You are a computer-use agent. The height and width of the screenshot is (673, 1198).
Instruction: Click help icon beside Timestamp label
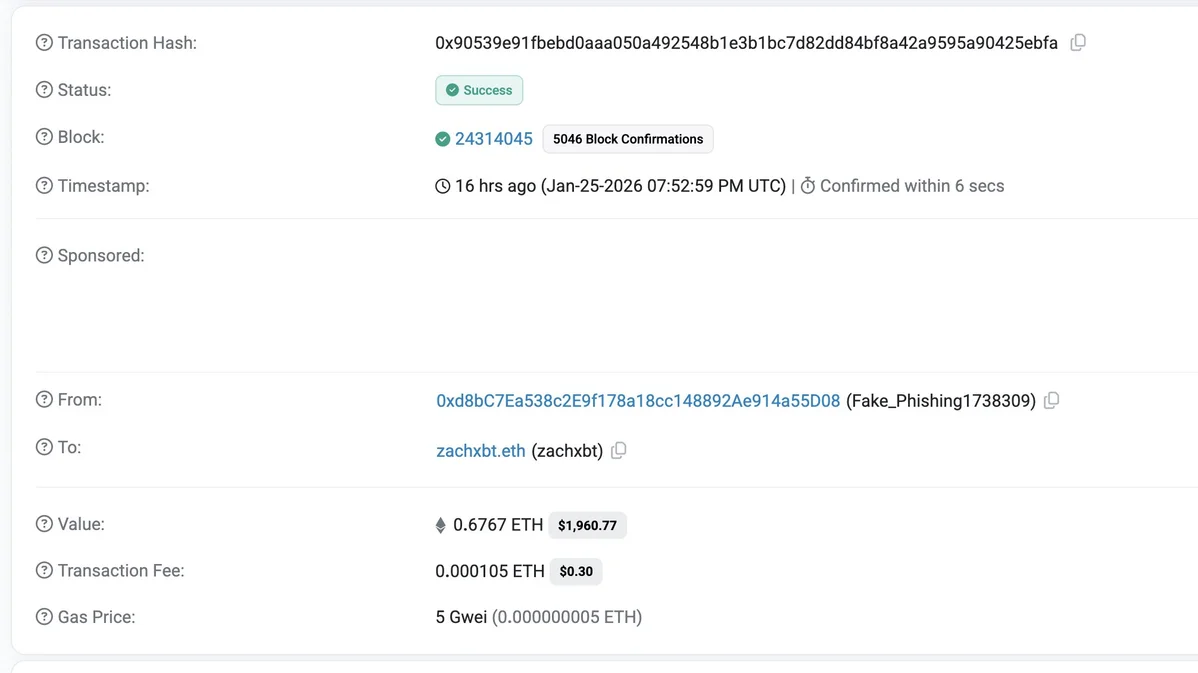44,186
